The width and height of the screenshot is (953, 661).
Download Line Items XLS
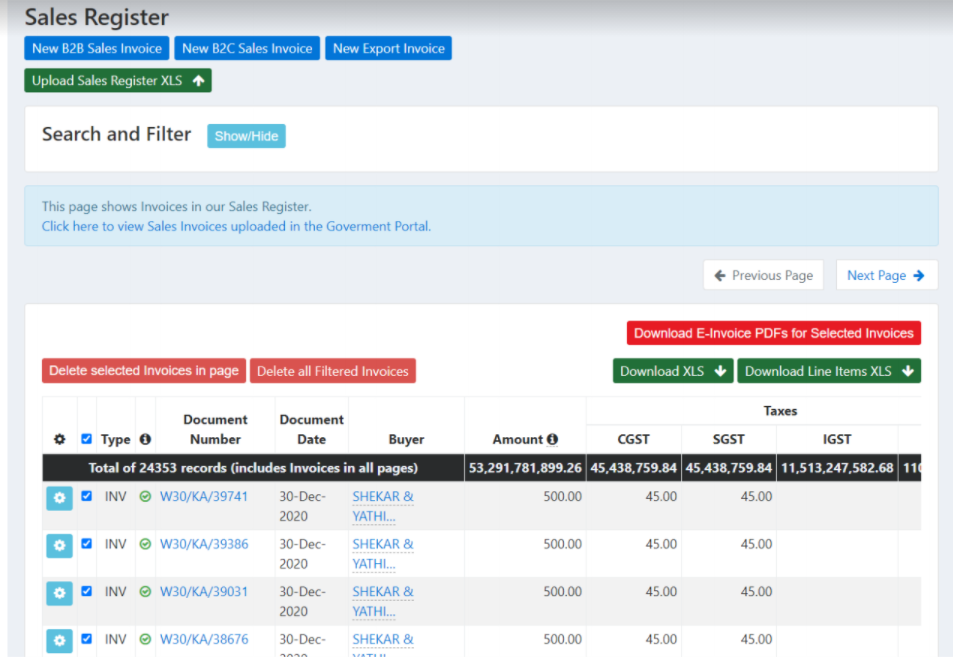(829, 371)
